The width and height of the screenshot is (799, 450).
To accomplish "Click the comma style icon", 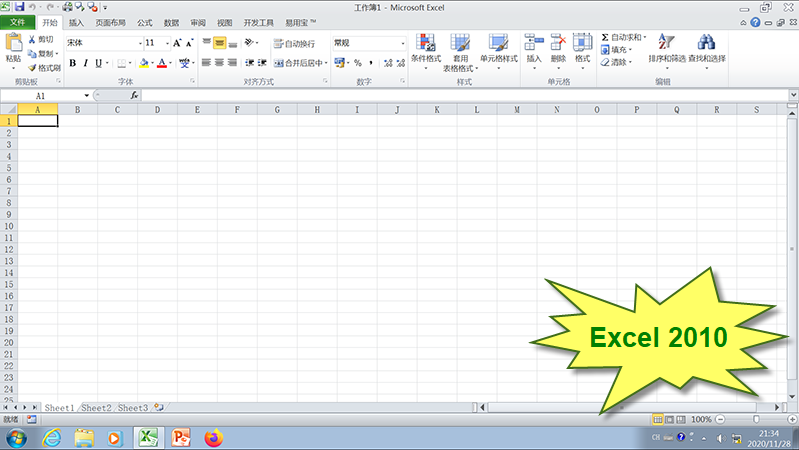I will [x=371, y=63].
